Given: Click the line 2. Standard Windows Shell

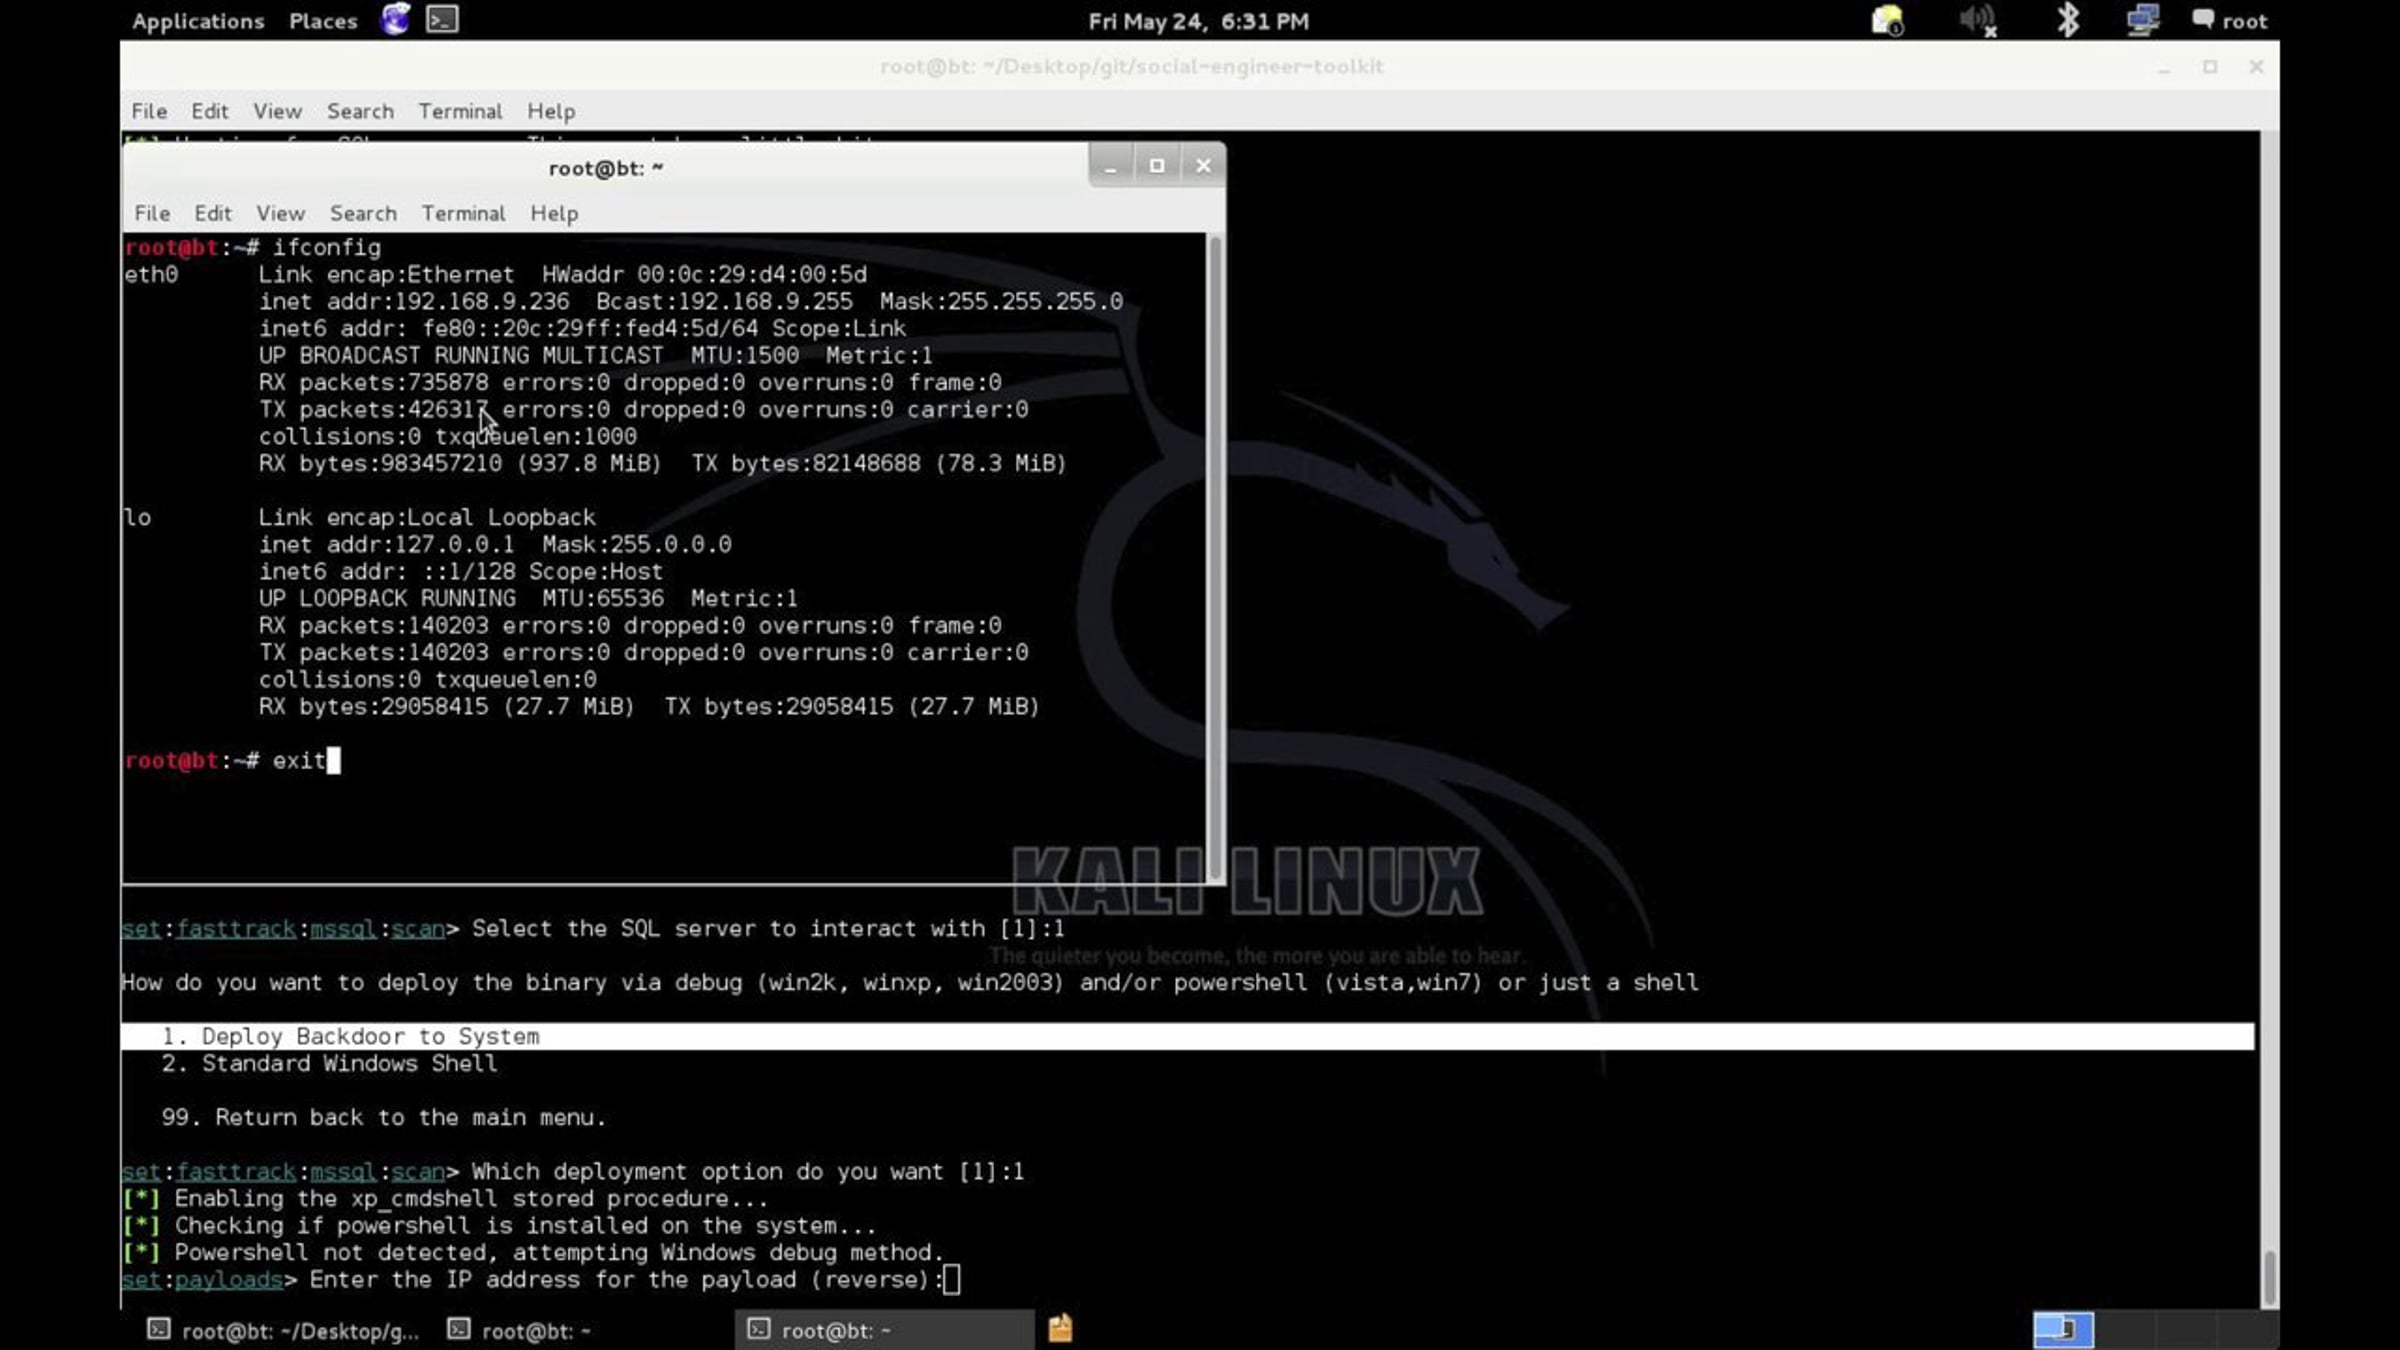Looking at the screenshot, I should click(329, 1063).
